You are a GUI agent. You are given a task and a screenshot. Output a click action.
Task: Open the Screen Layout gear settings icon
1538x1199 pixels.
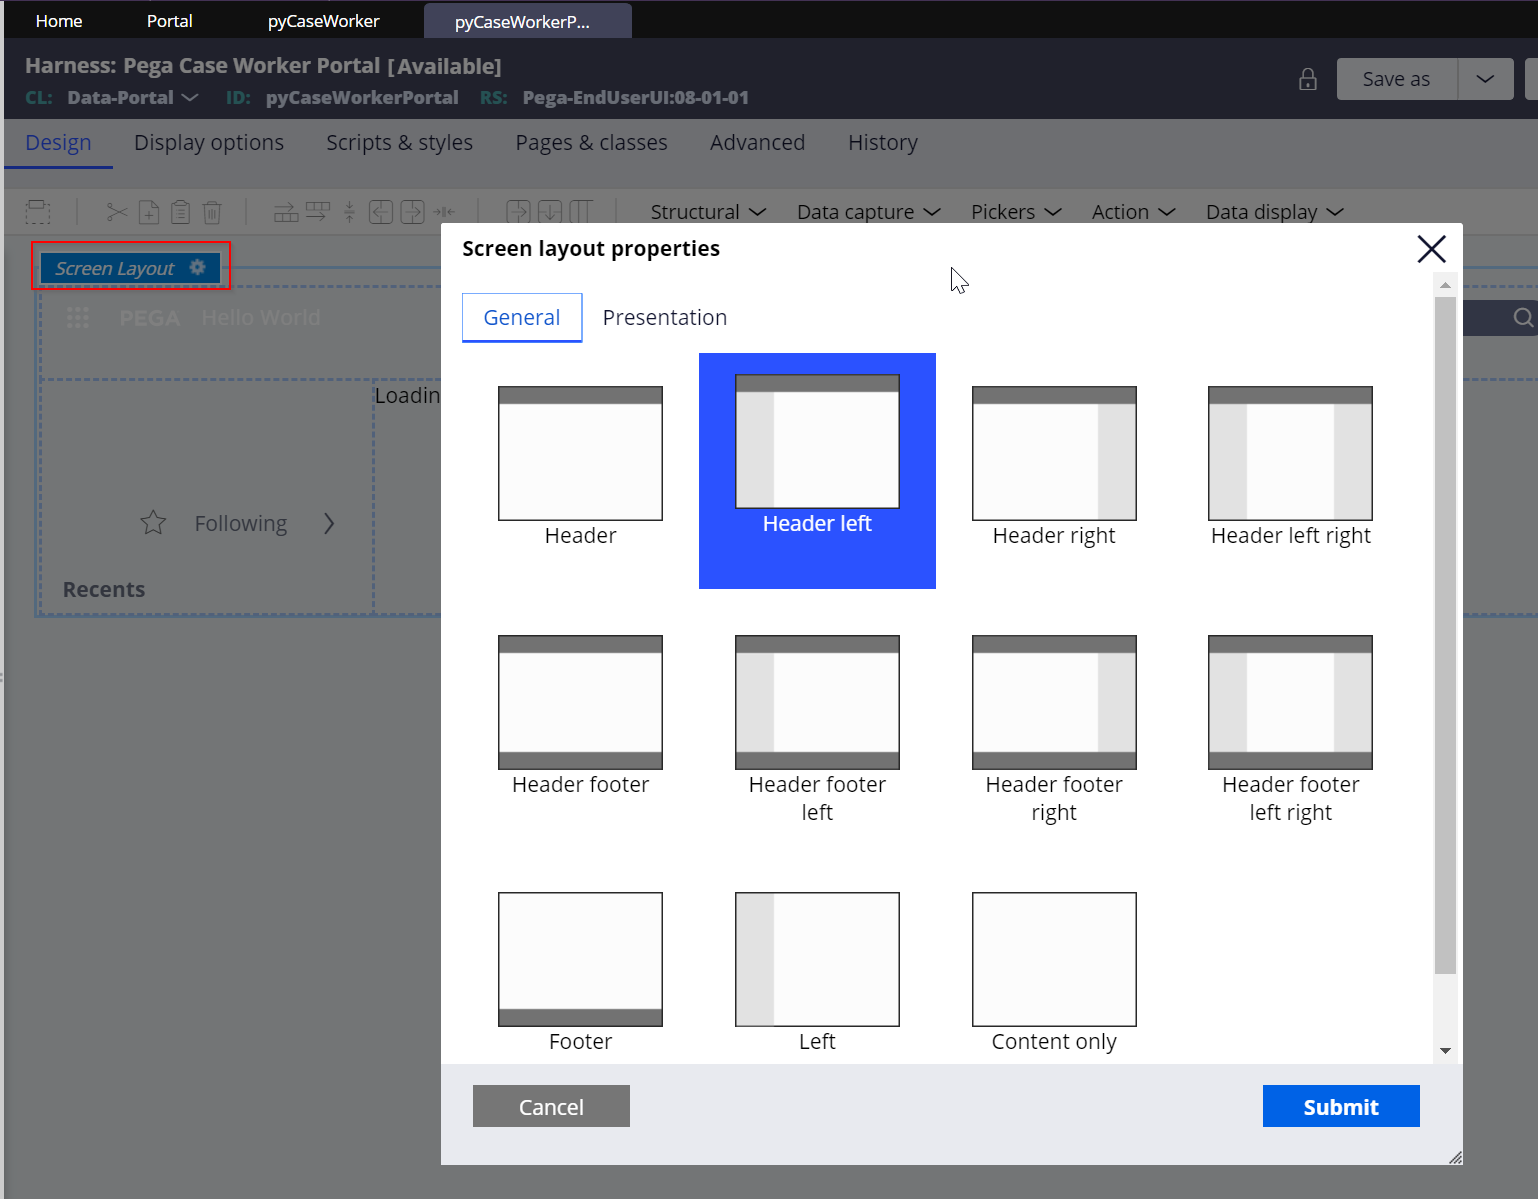coord(198,267)
